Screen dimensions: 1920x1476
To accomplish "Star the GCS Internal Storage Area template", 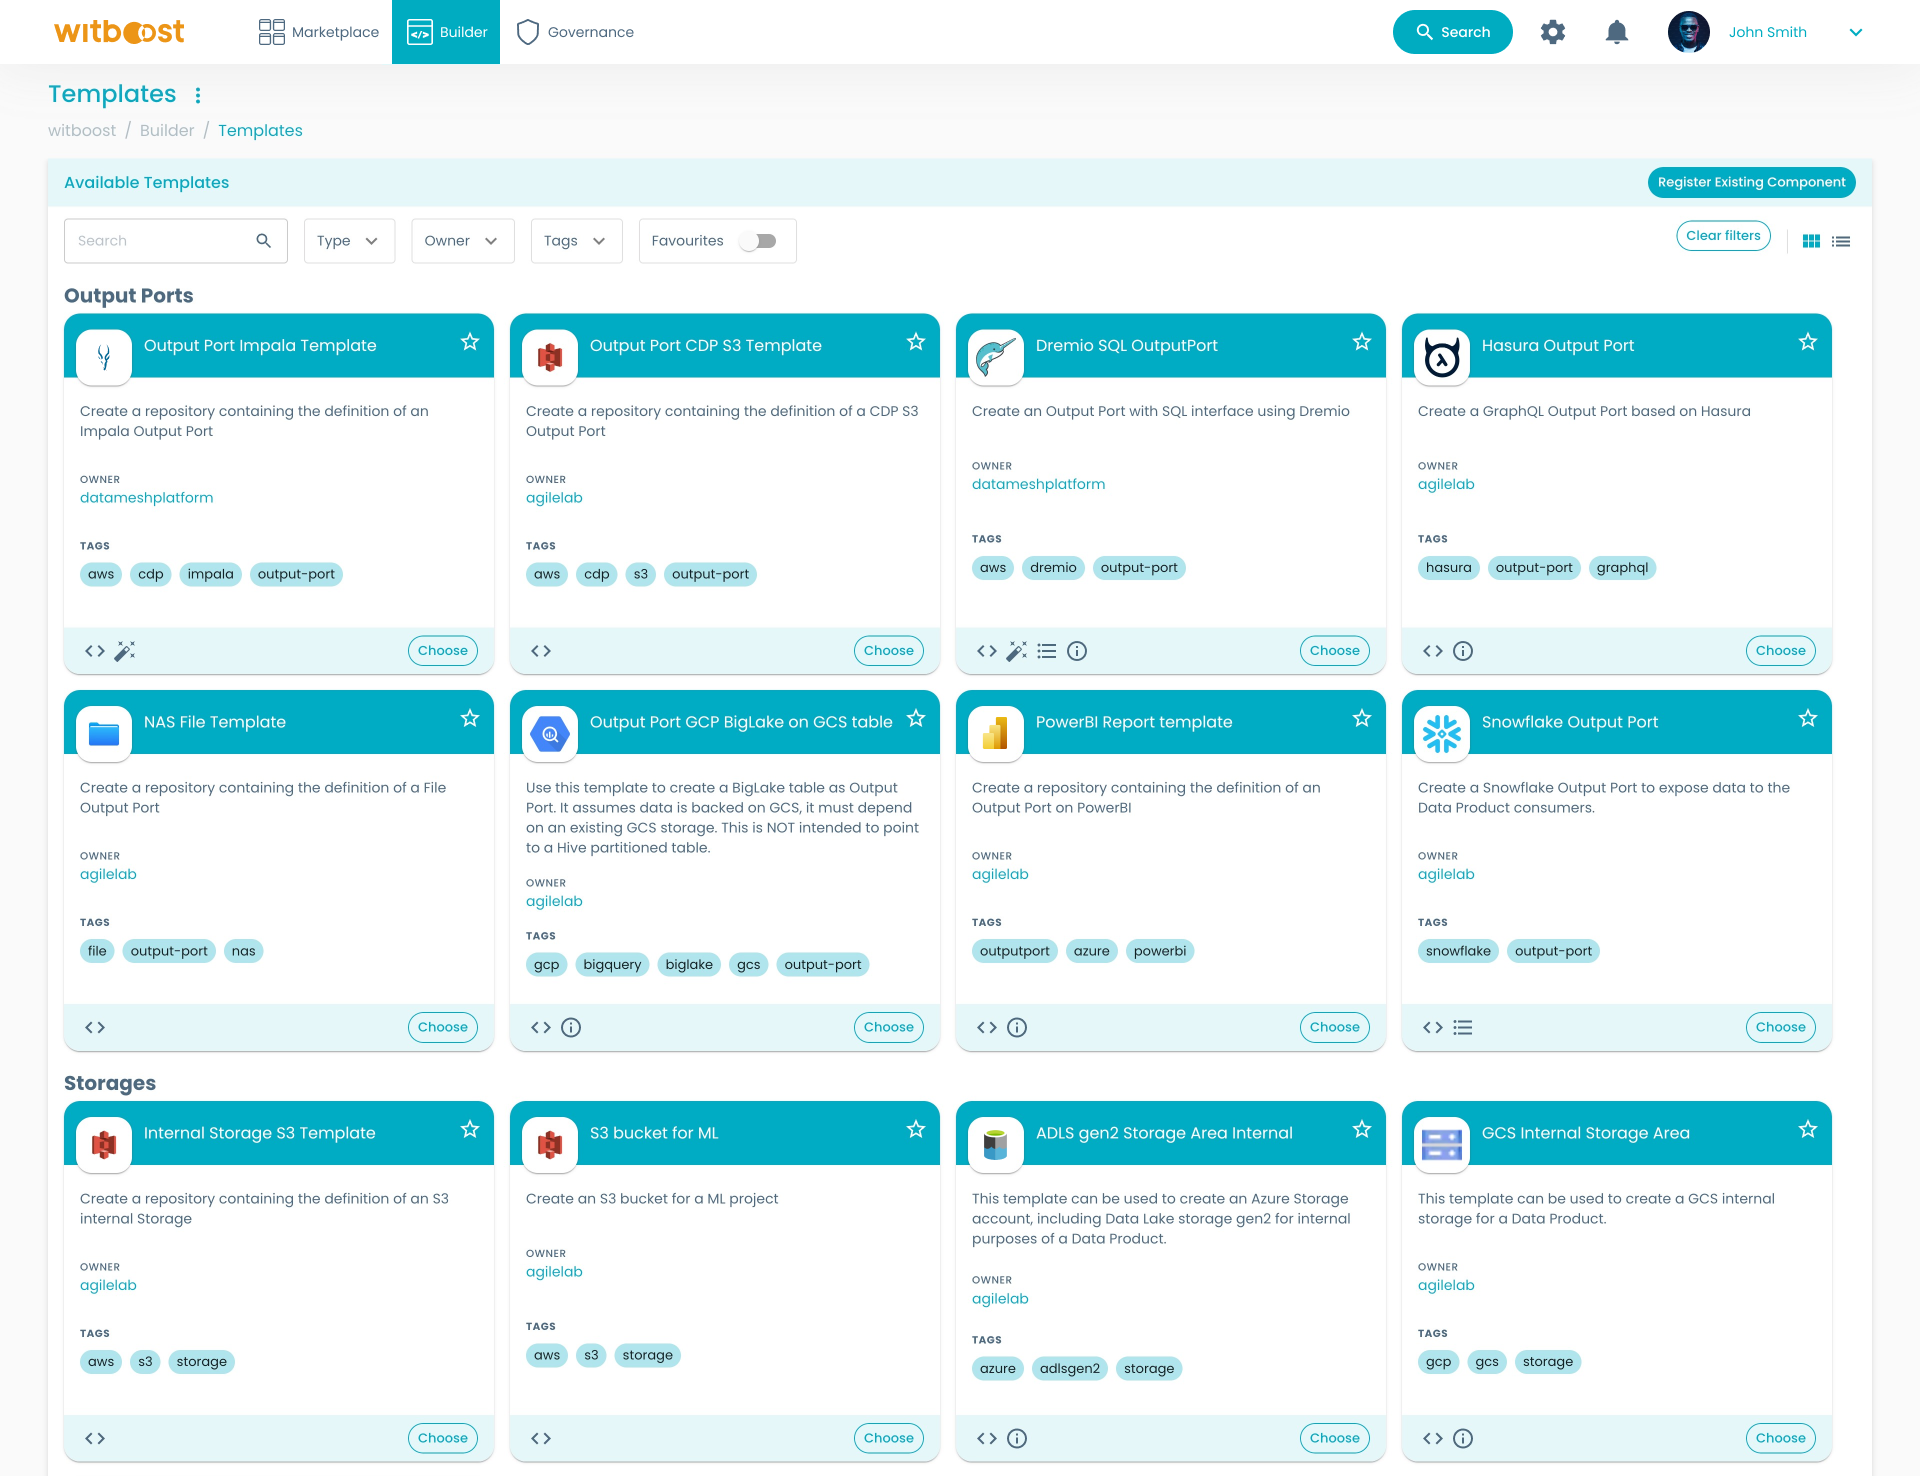I will pyautogui.click(x=1807, y=1129).
